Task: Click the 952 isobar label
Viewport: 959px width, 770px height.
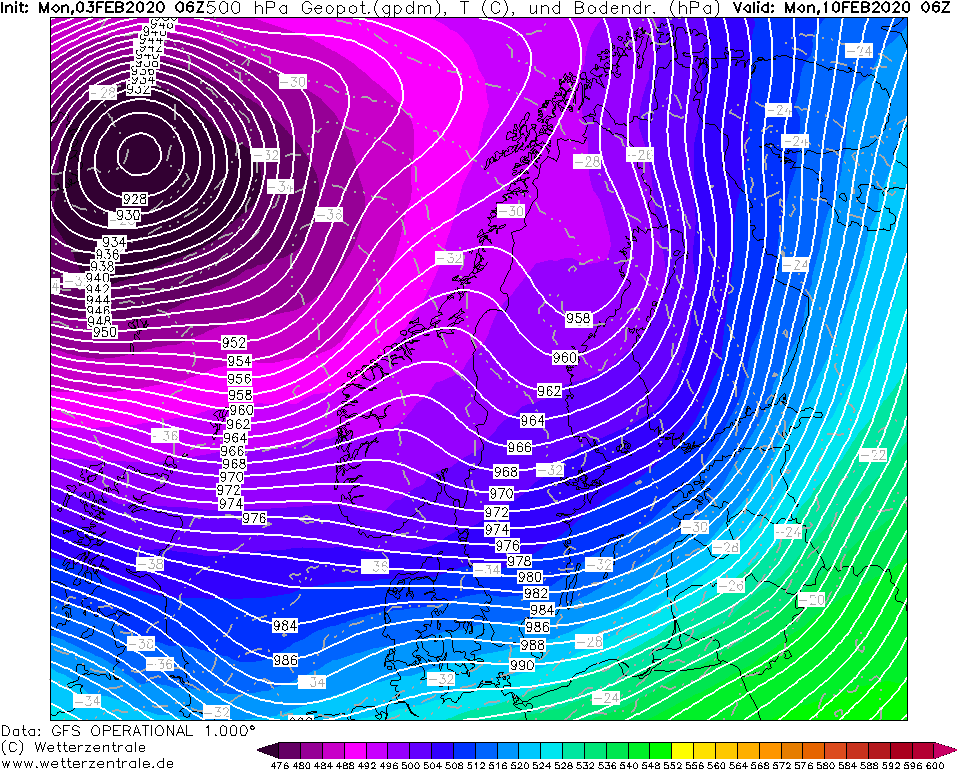Action: [234, 343]
